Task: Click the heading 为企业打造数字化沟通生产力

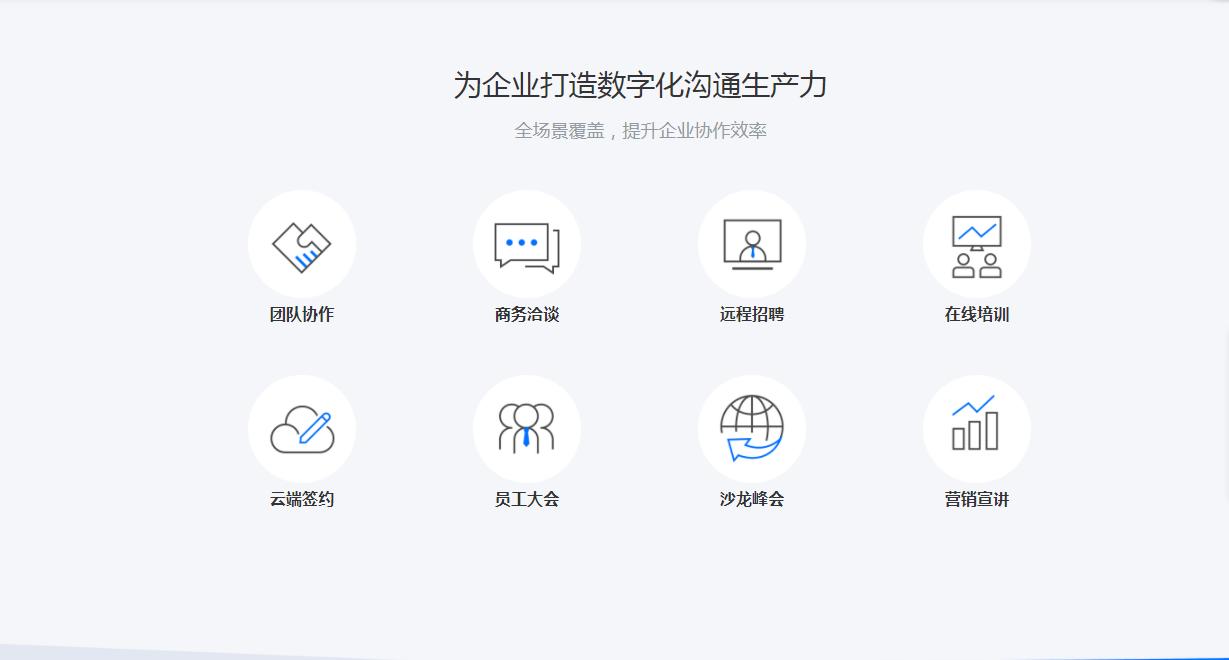Action: (640, 85)
